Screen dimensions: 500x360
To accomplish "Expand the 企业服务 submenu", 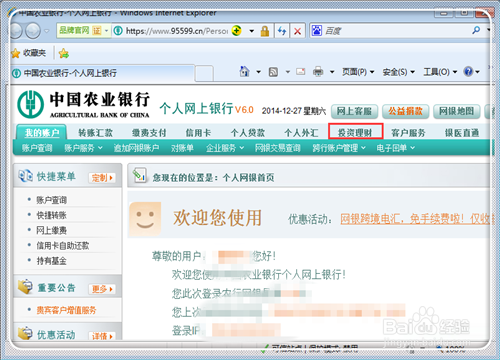I will [225, 148].
